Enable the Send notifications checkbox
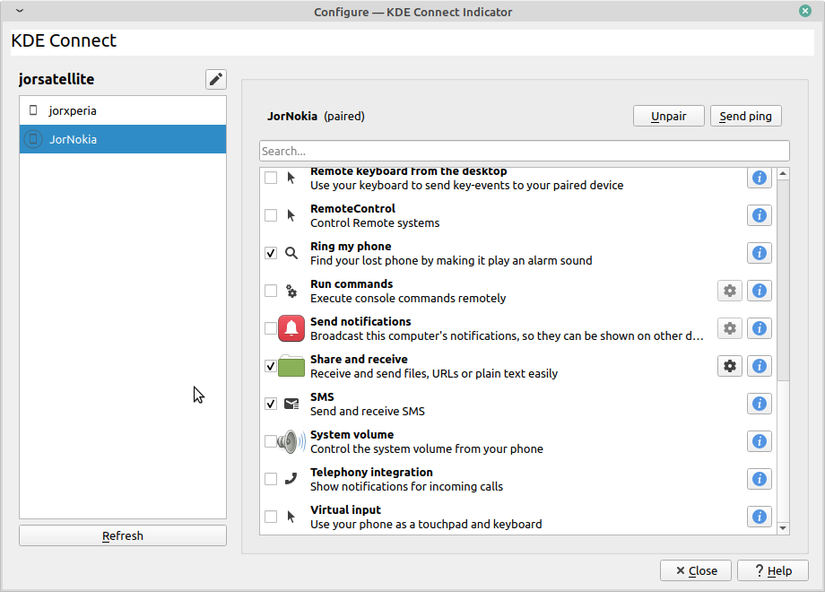The height and width of the screenshot is (592, 825). (x=270, y=328)
